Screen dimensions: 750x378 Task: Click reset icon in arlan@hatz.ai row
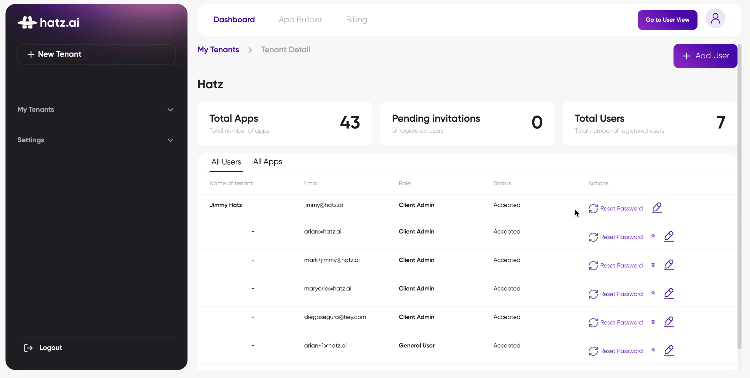coord(593,237)
